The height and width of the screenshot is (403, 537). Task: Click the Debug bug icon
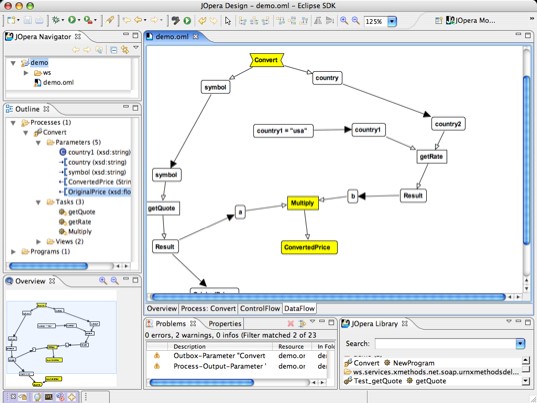pos(55,20)
